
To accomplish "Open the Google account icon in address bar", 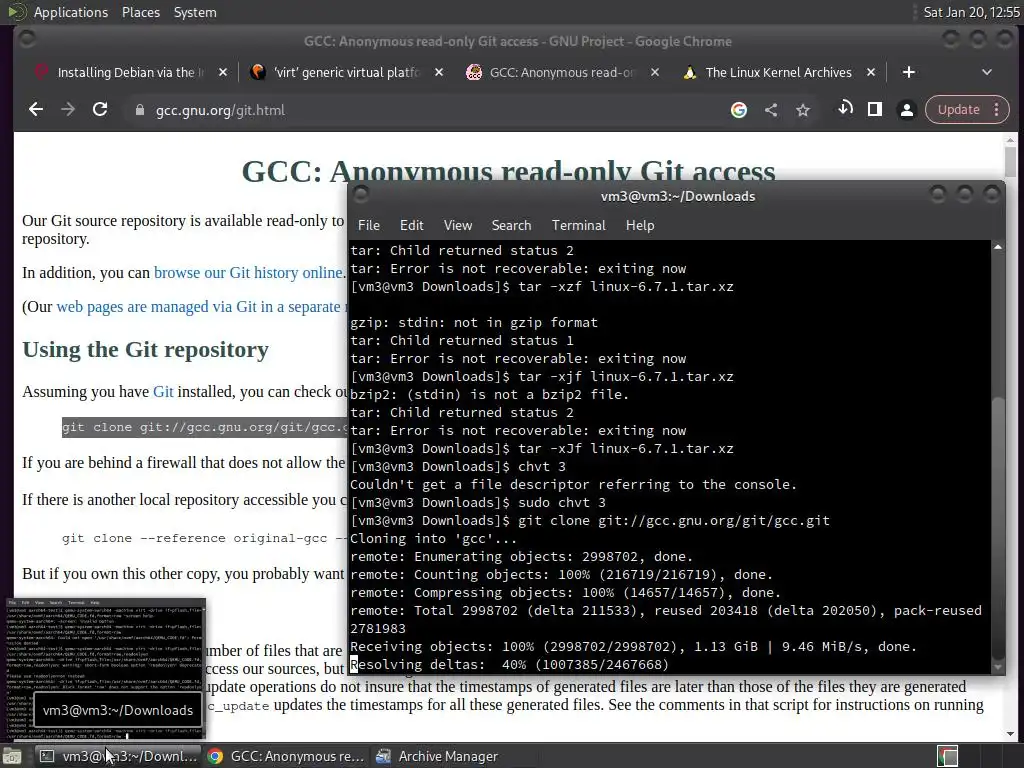I will [739, 110].
